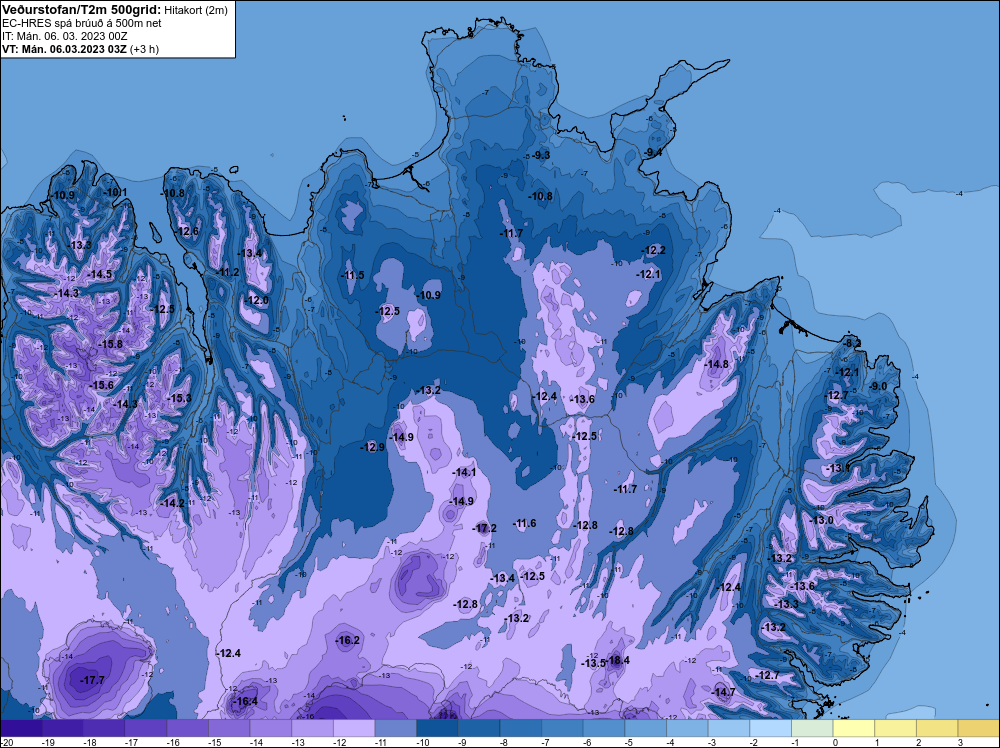Click the -16.2 temperature label

click(348, 640)
